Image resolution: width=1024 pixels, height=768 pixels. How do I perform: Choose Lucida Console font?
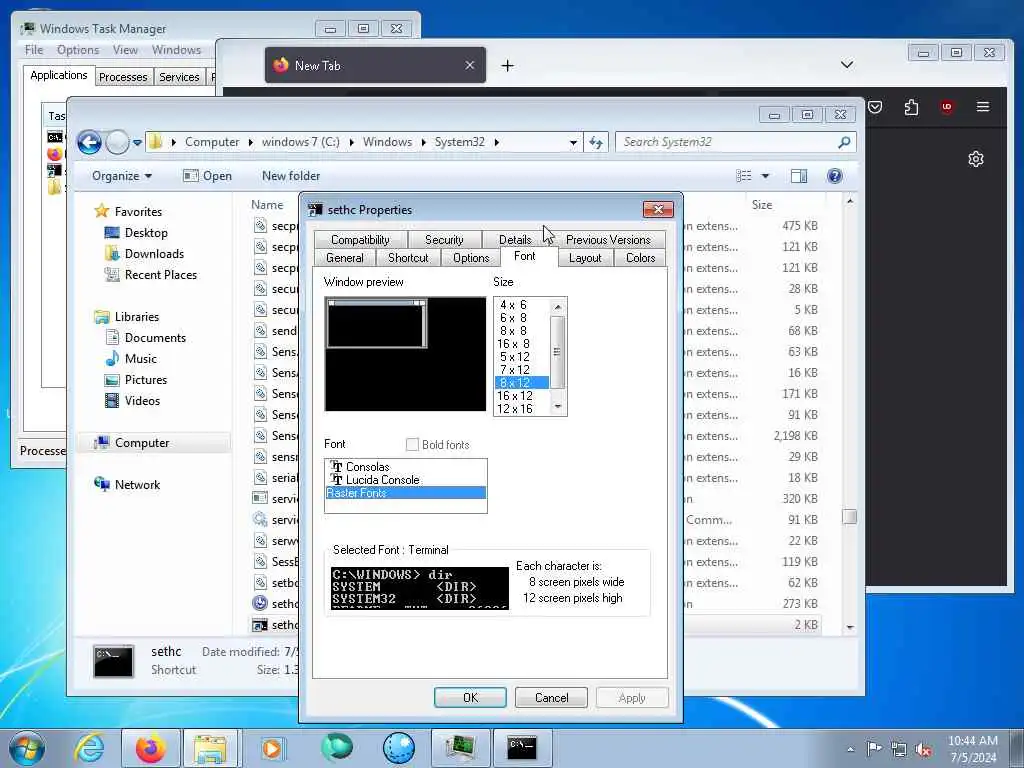pos(405,480)
